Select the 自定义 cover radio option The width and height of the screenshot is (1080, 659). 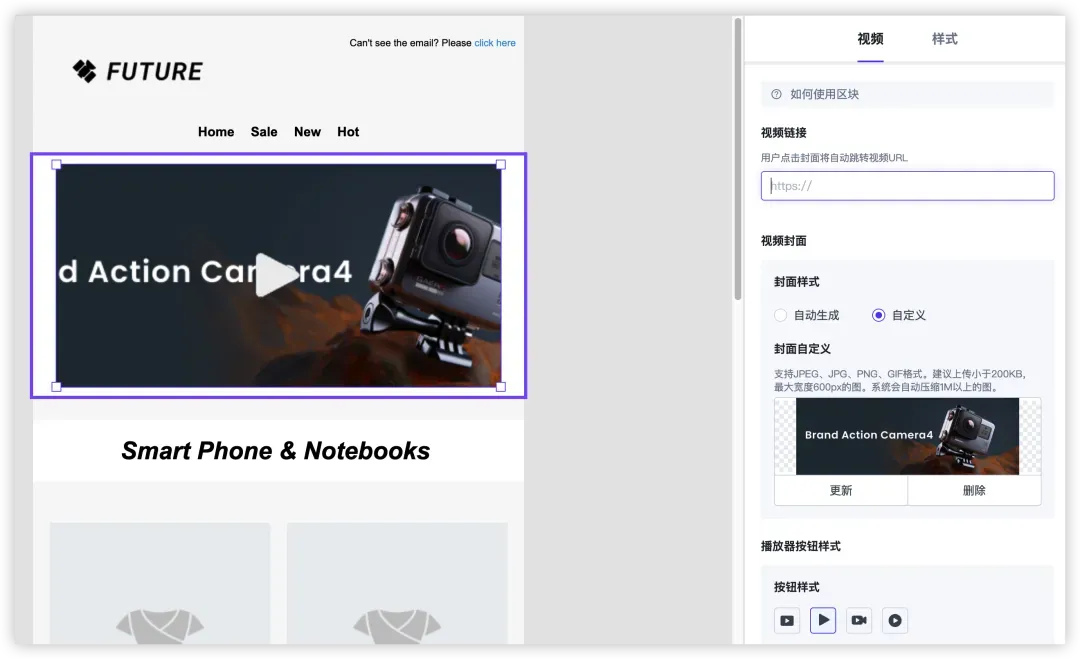click(x=879, y=315)
